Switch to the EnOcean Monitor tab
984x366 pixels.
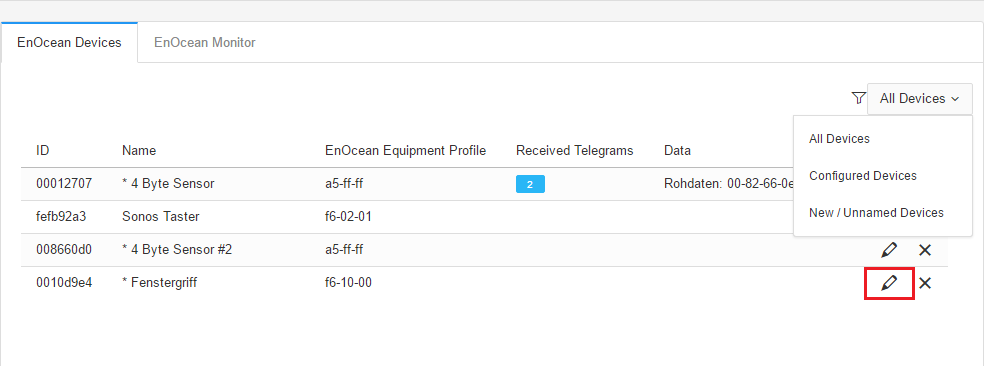(x=205, y=43)
